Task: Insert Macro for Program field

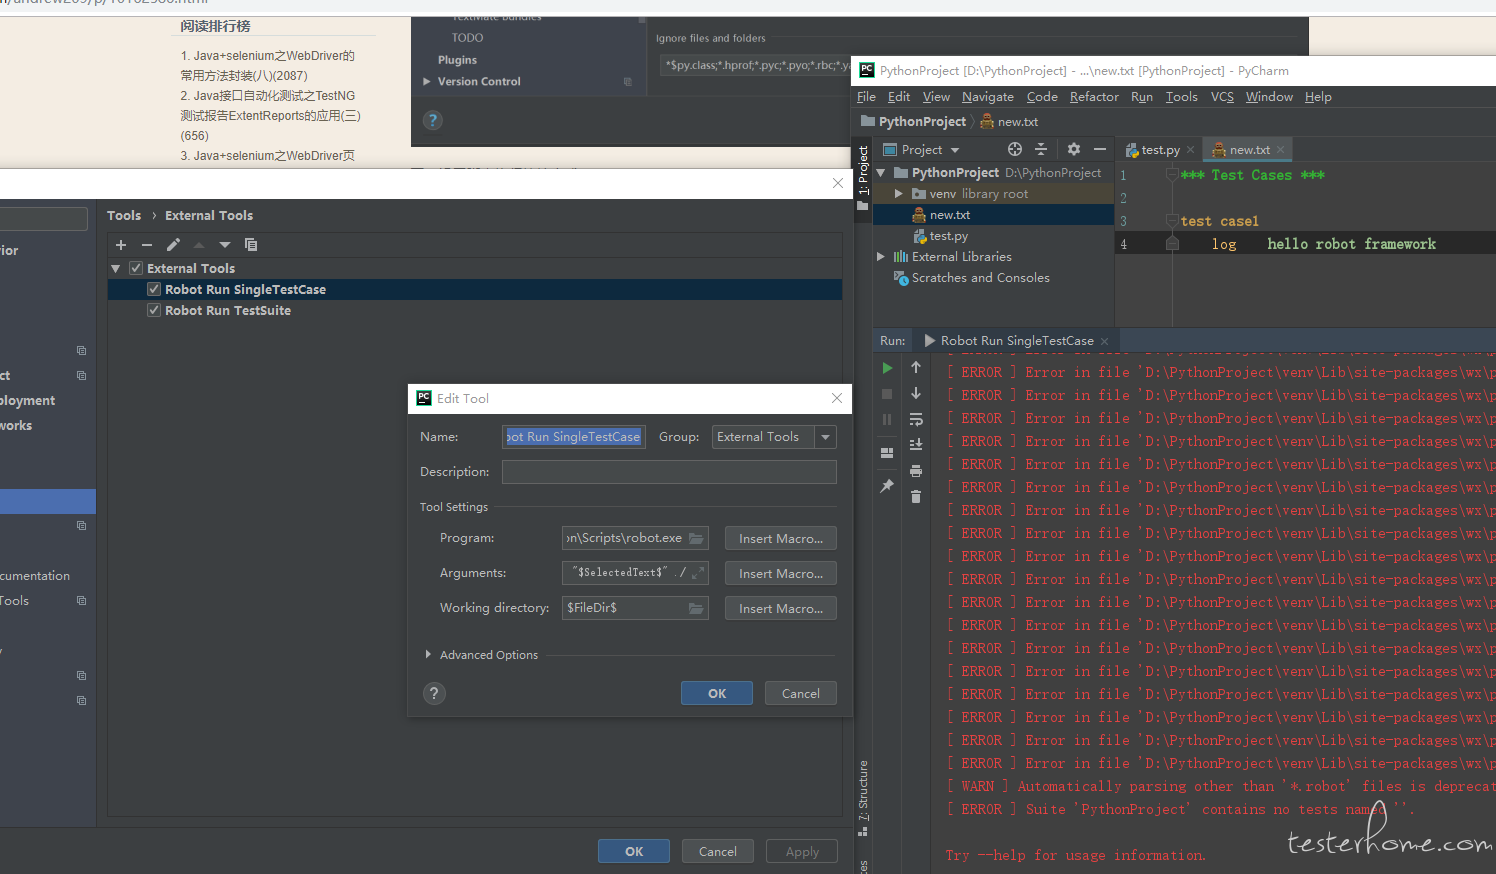Action: pyautogui.click(x=781, y=538)
